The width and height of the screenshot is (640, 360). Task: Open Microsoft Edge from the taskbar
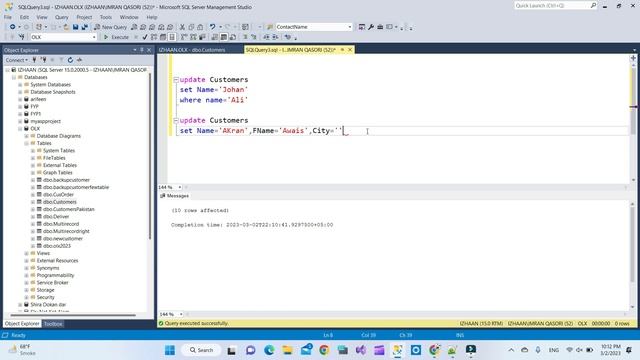[269, 350]
